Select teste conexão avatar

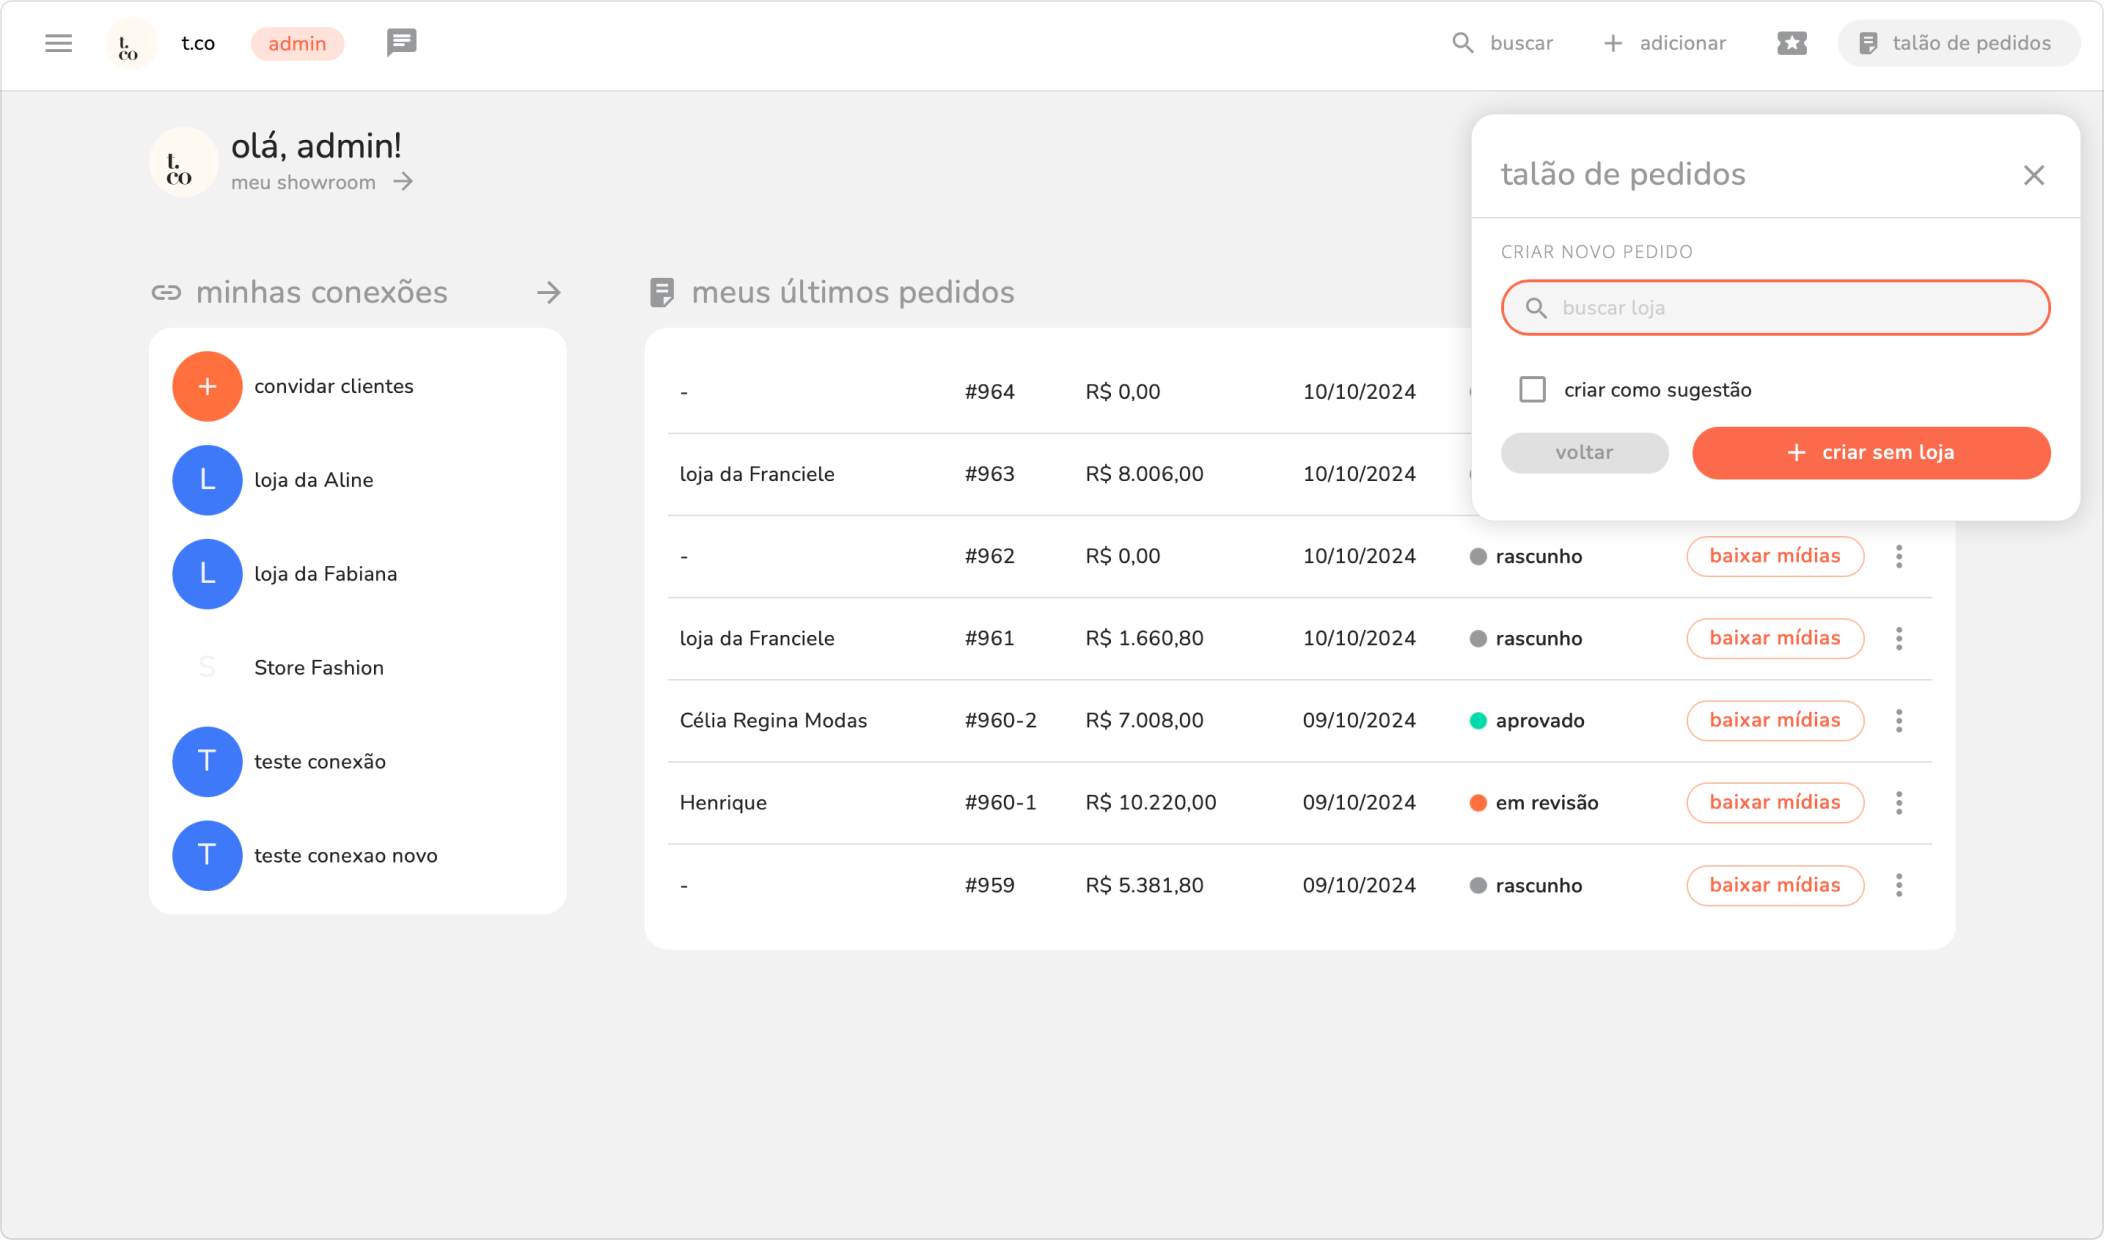click(x=207, y=762)
